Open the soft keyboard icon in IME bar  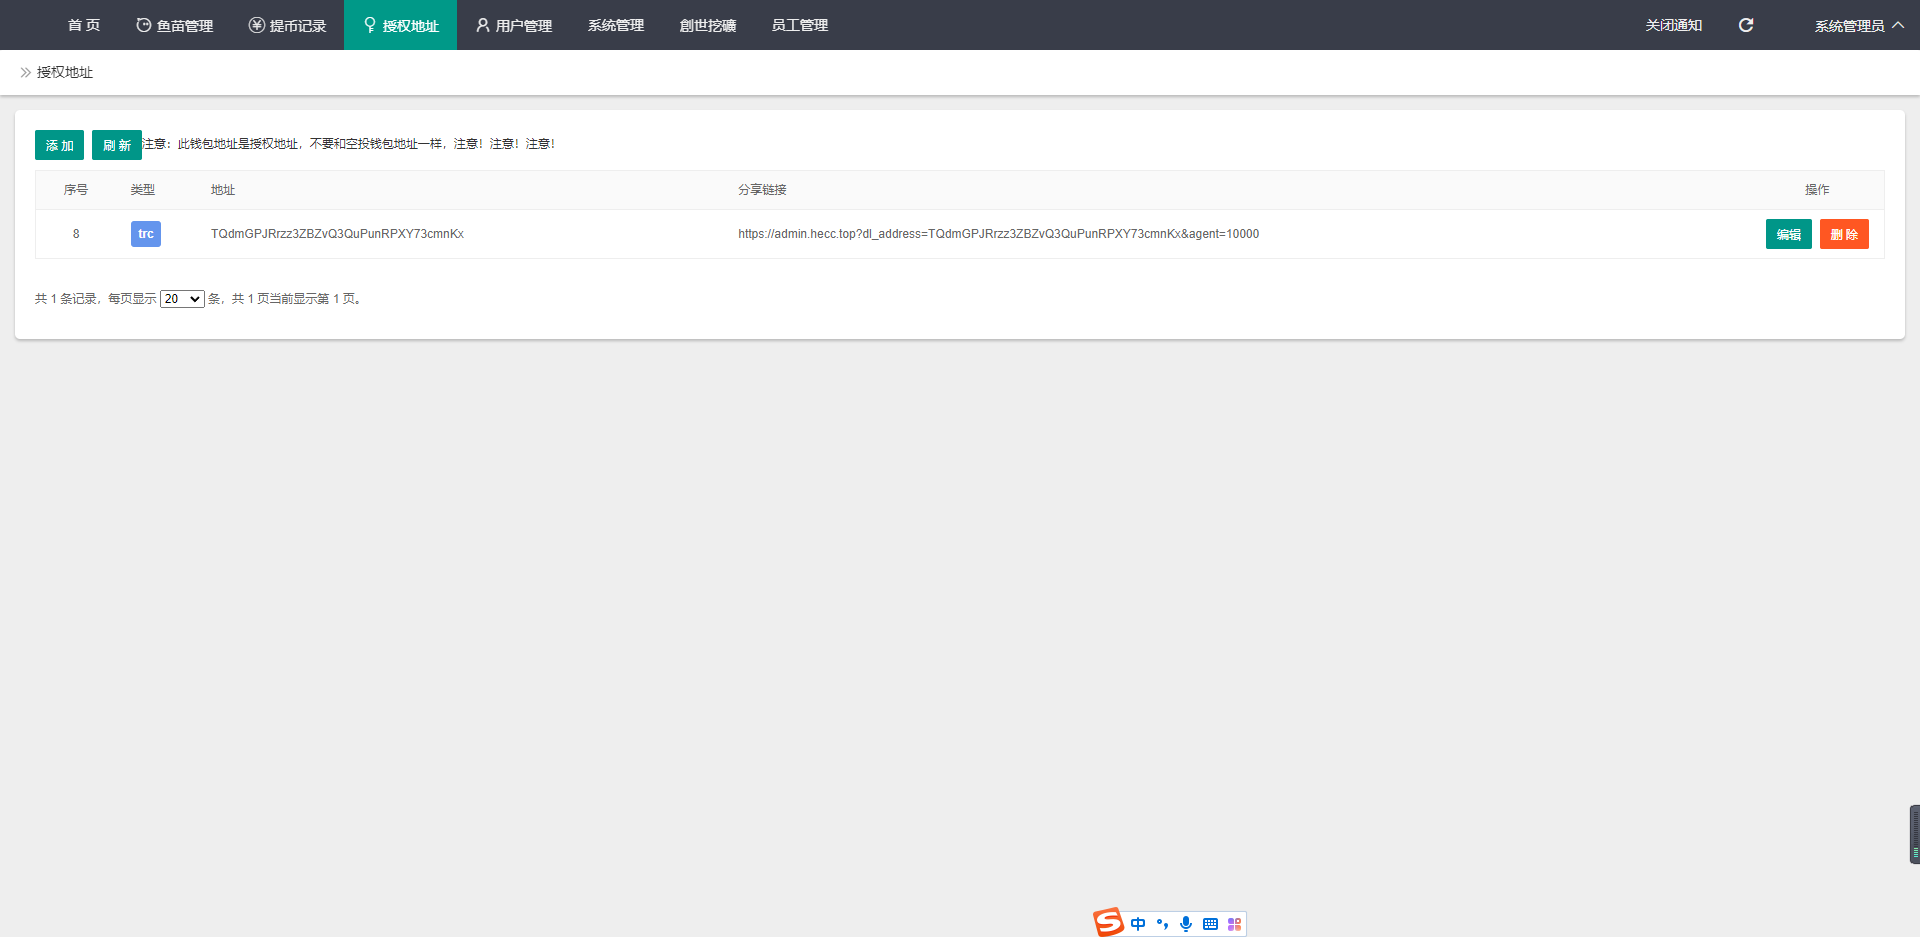(1210, 924)
